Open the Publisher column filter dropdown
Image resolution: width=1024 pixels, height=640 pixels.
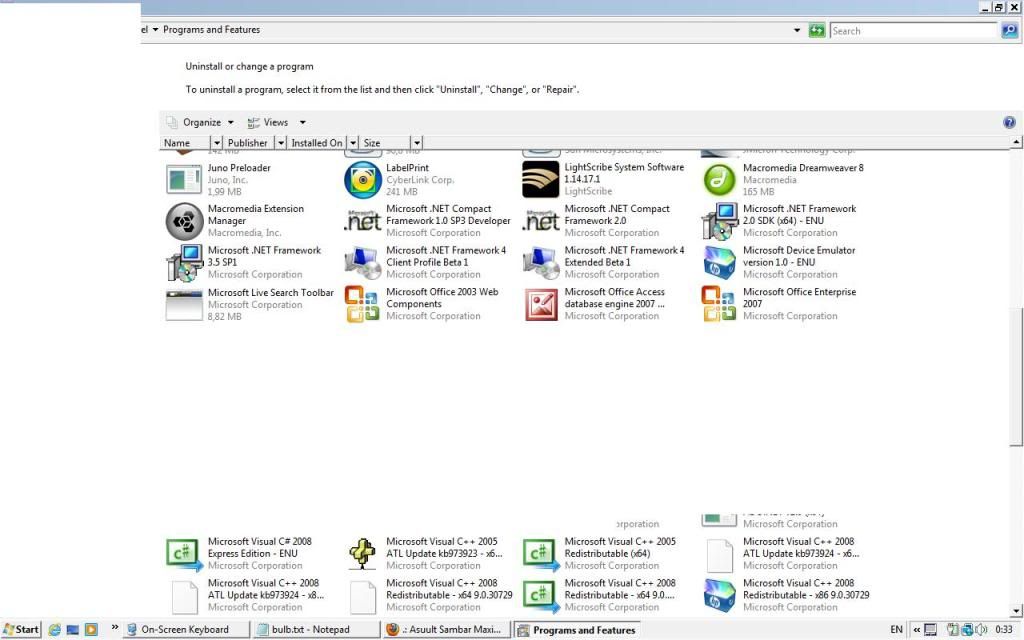281,143
